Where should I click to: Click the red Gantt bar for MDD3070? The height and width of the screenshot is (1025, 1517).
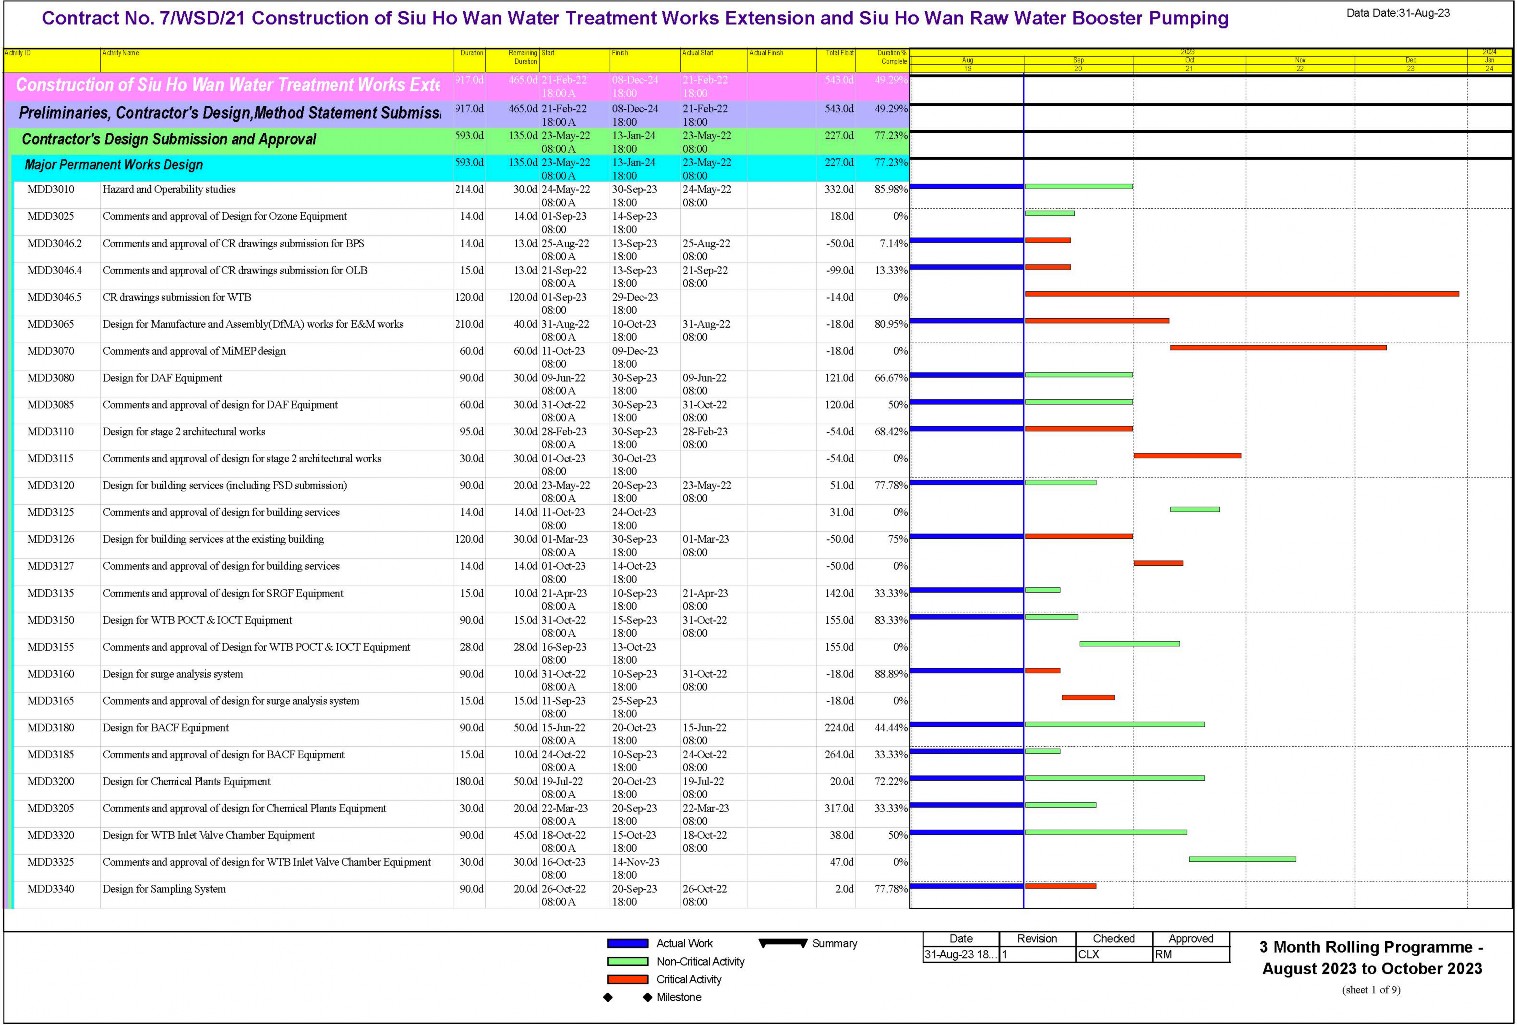pyautogui.click(x=1278, y=348)
